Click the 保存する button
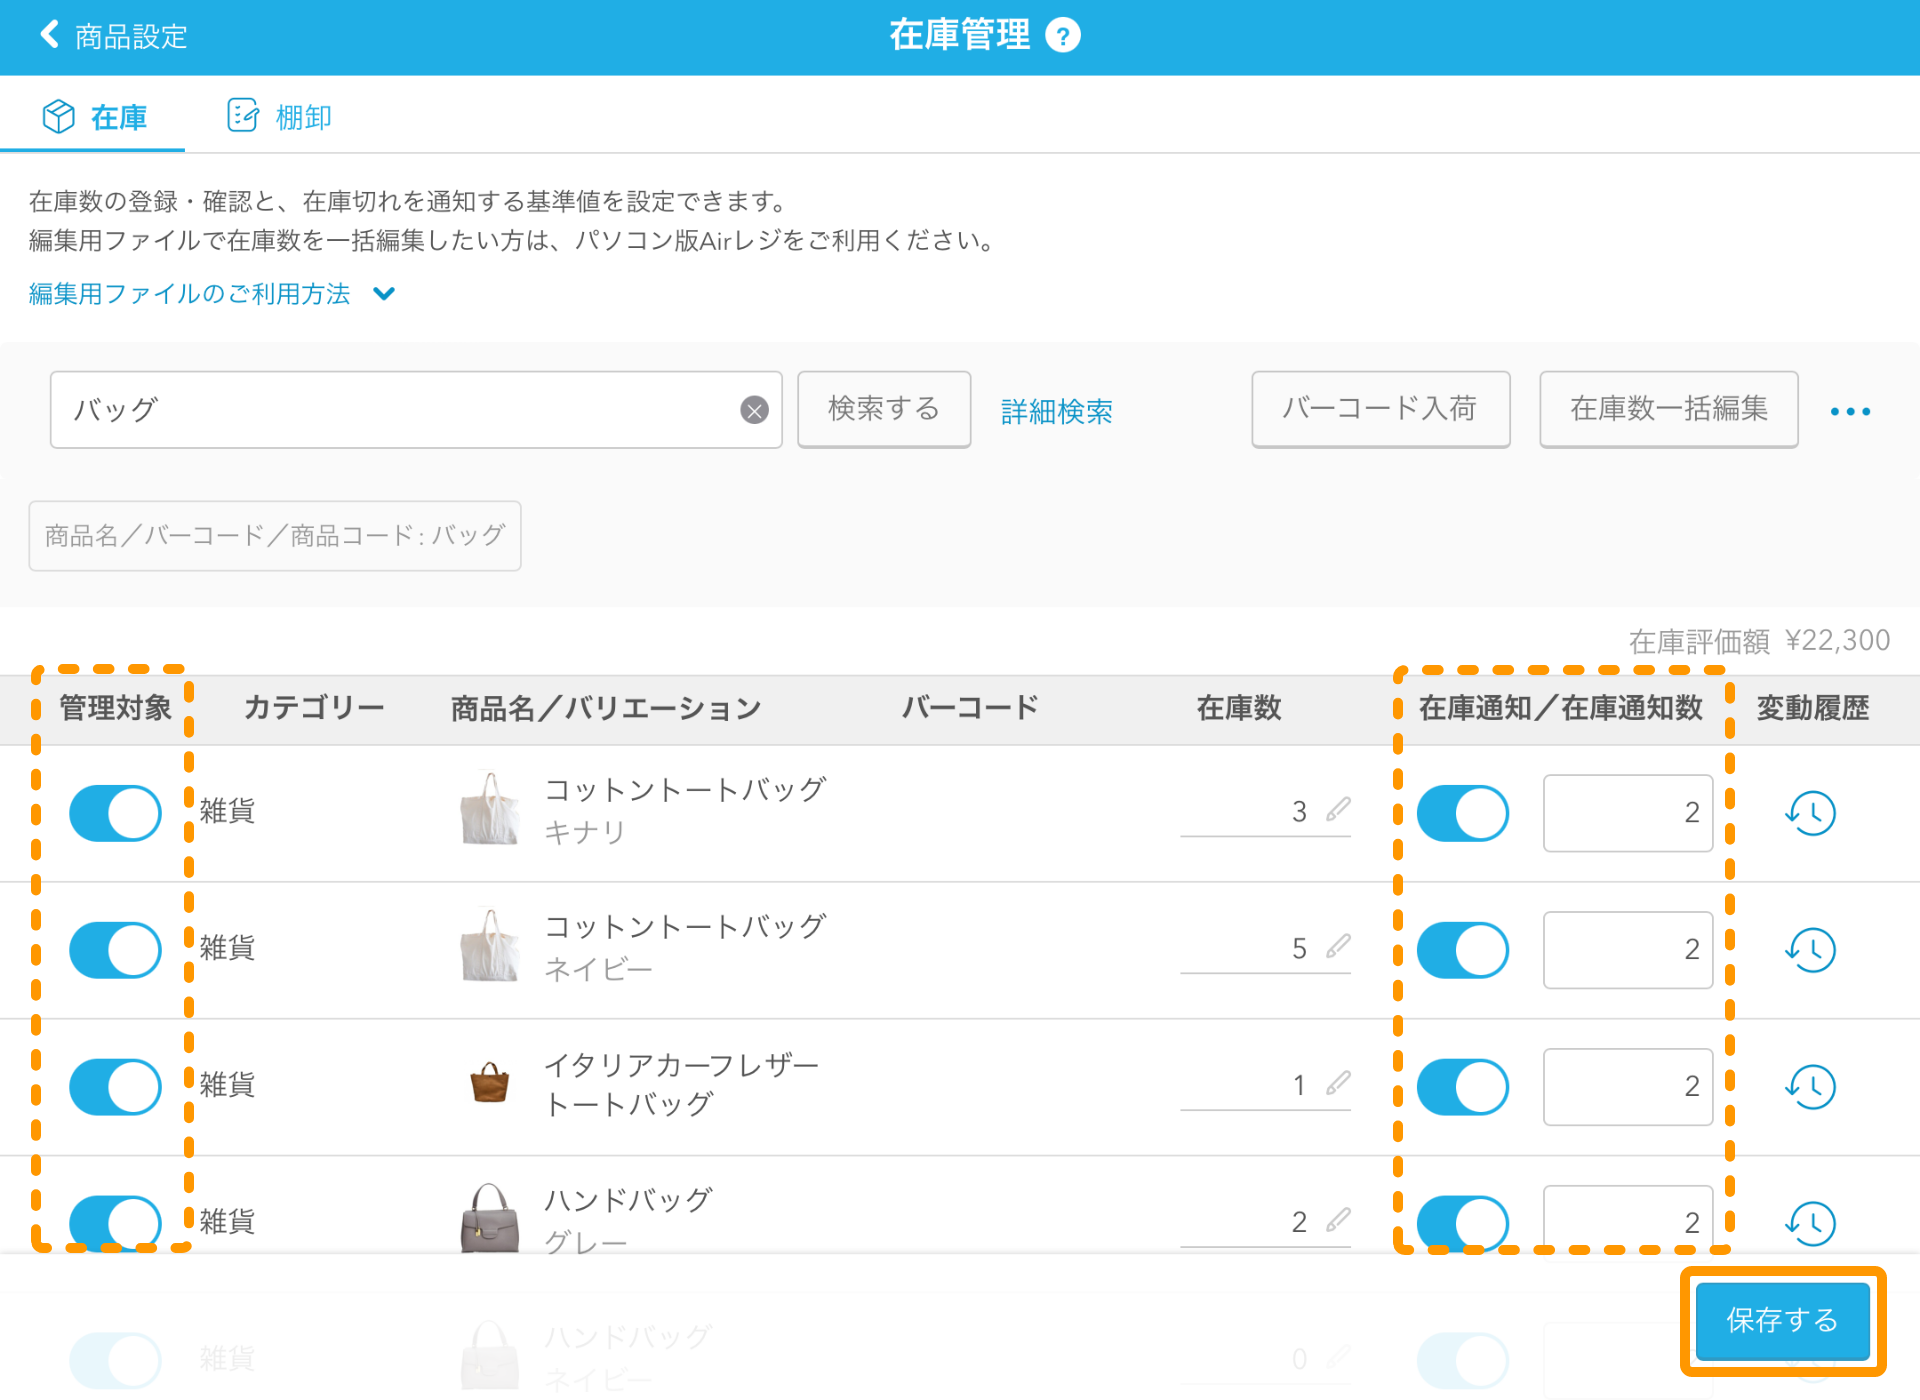Viewport: 1920px width, 1400px height. pos(1782,1321)
